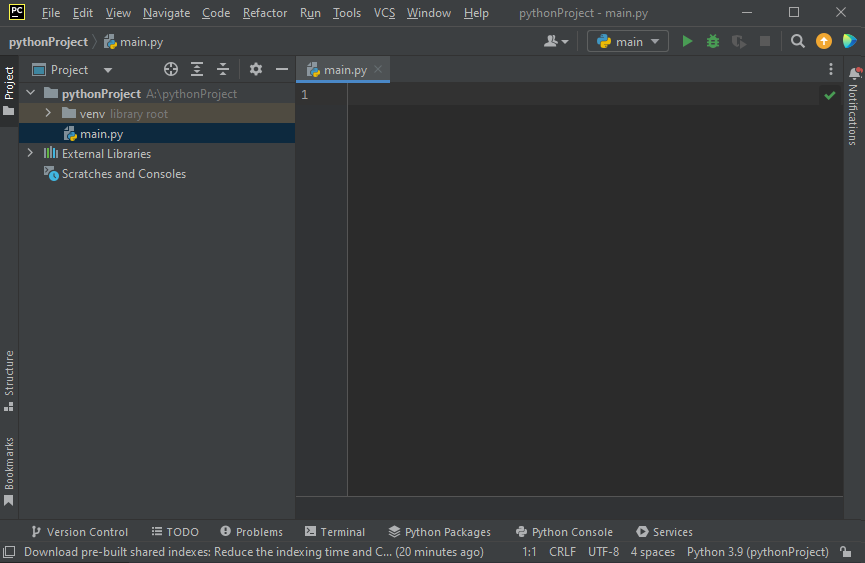Close the main.py editor tab

378,70
